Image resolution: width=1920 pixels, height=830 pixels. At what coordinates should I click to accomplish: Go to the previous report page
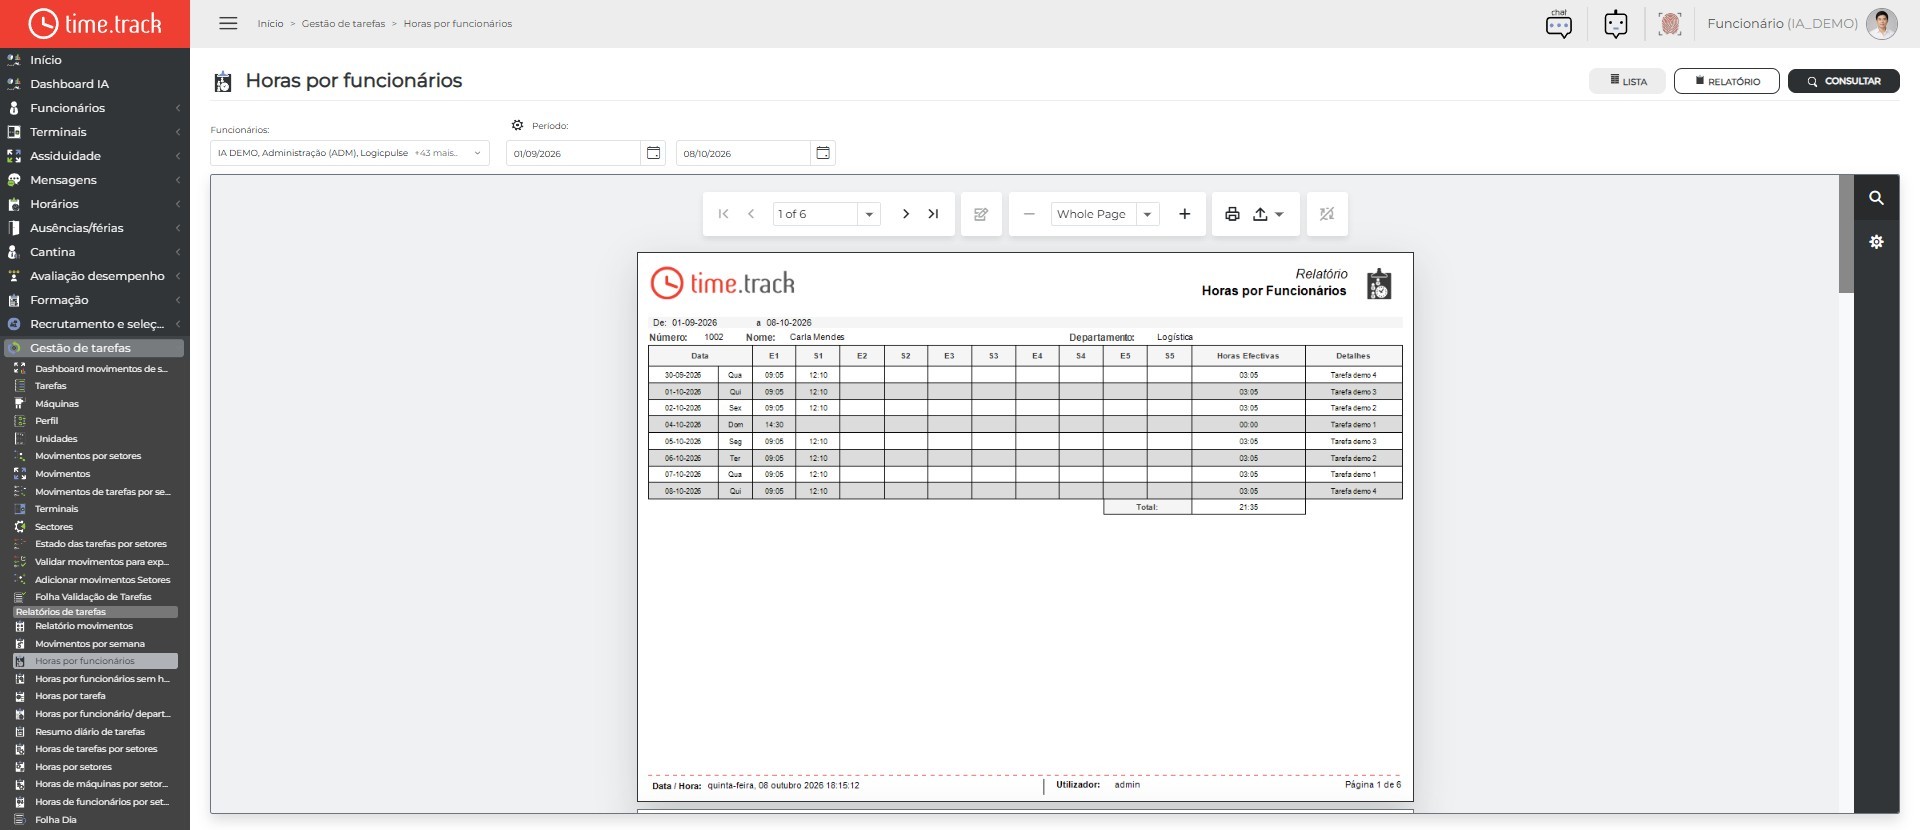751,214
